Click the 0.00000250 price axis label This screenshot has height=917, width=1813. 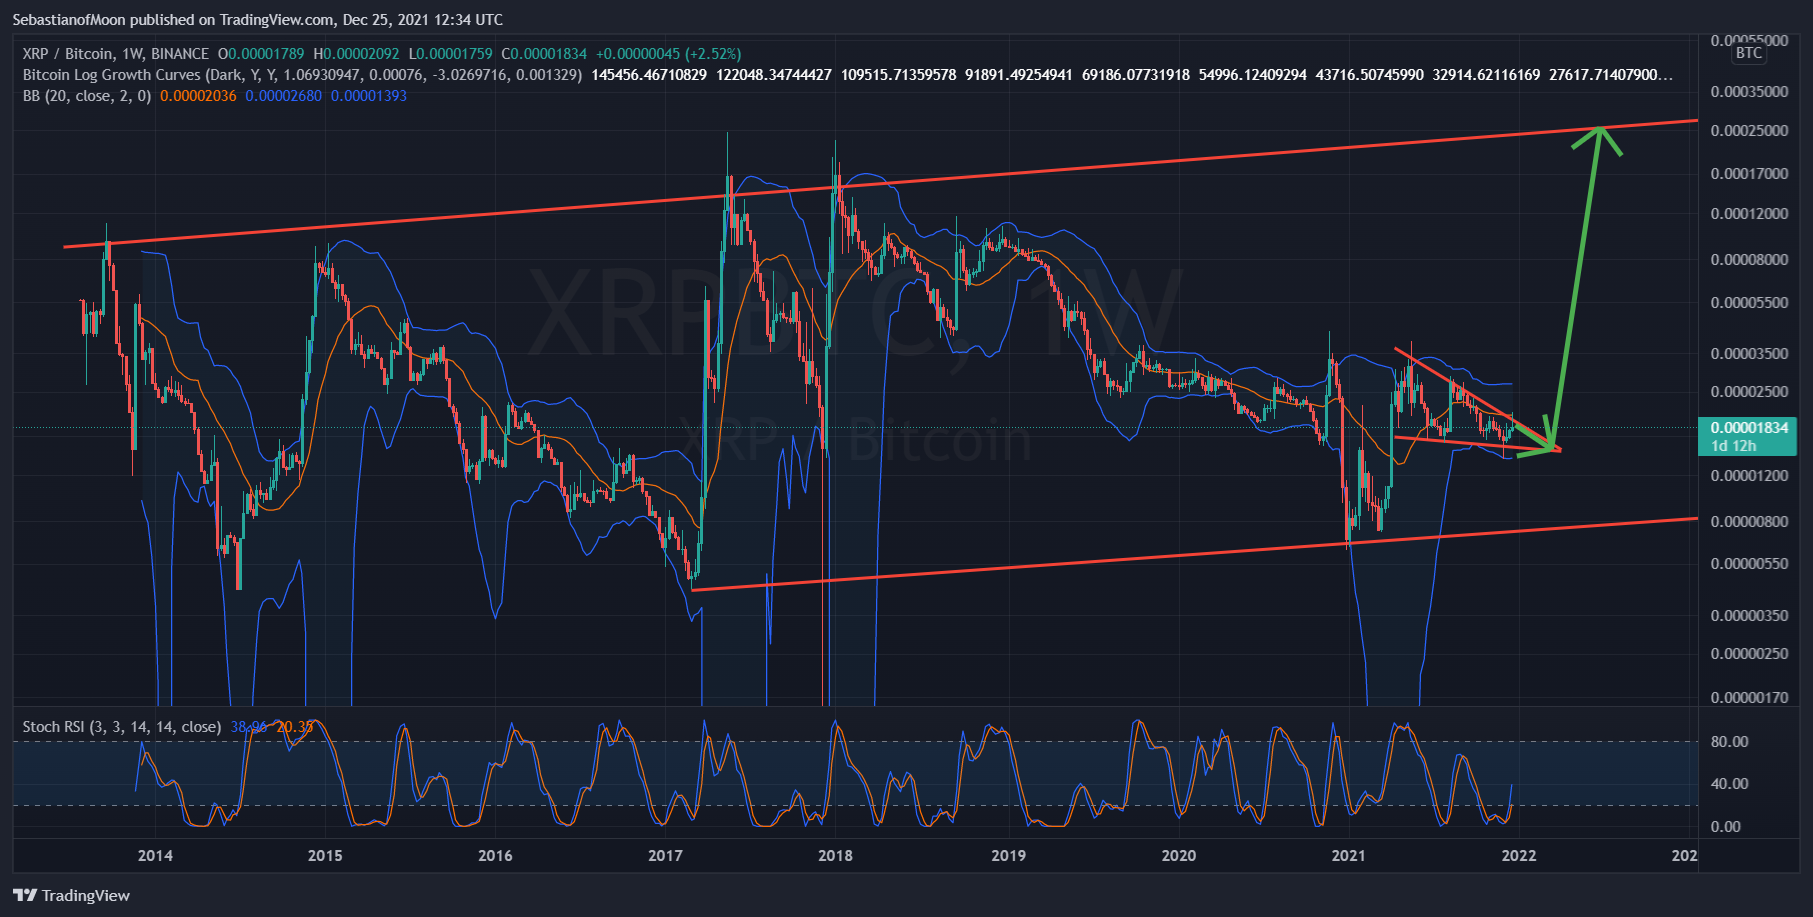1749,654
